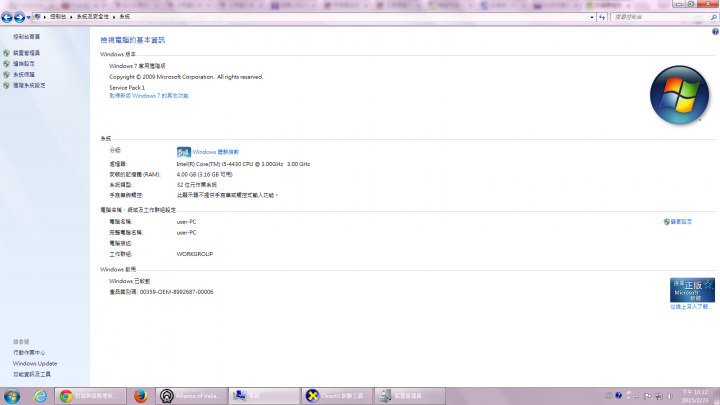Expand arrow before 控制台 breadcrumb
720x405 pixels.
coord(45,17)
